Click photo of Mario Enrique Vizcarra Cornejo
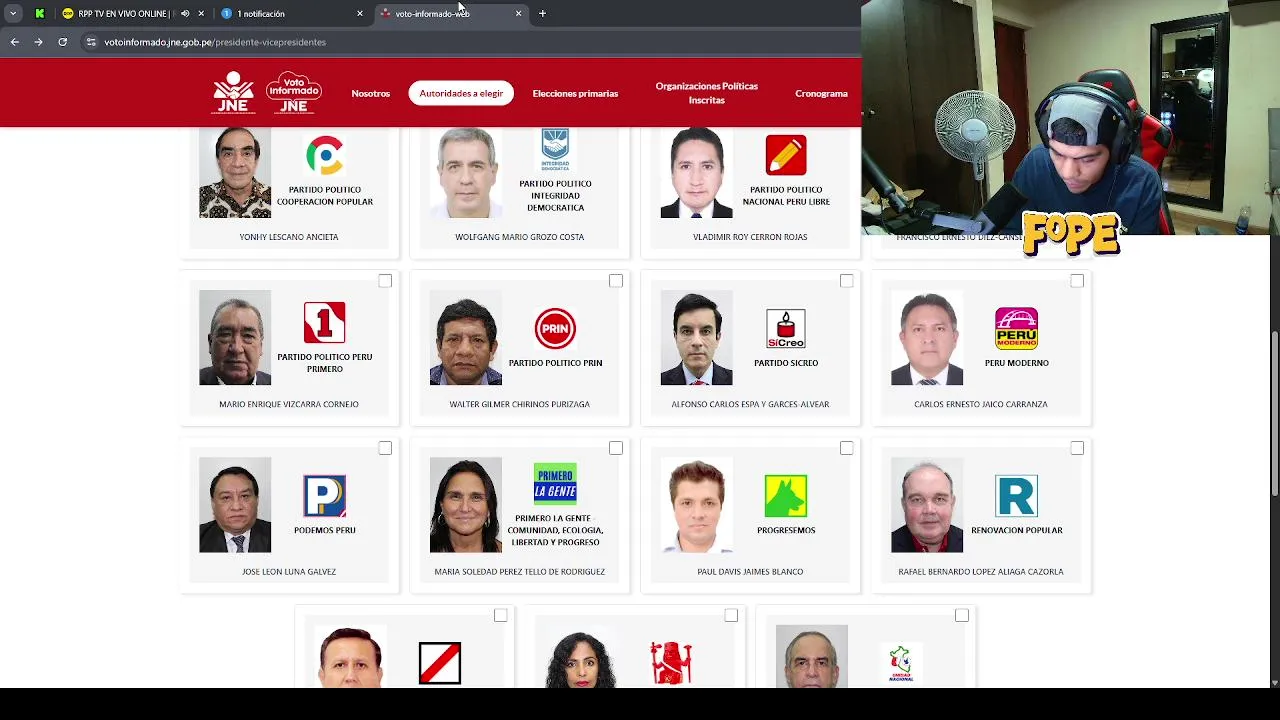Image resolution: width=1280 pixels, height=720 pixels. click(235, 337)
